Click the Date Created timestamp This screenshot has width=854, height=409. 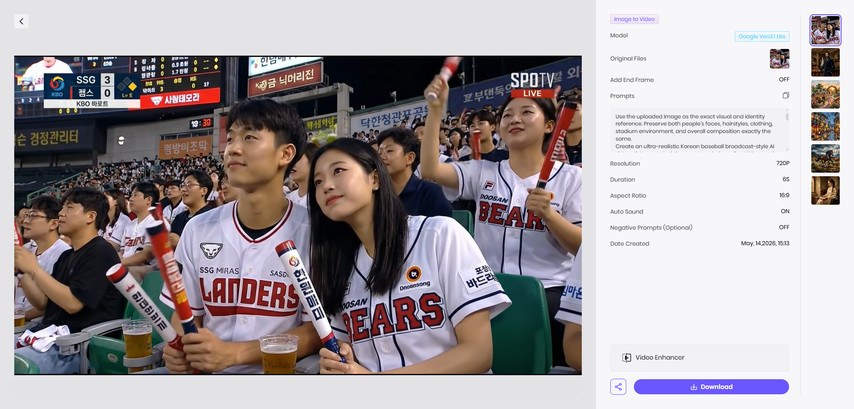click(765, 243)
